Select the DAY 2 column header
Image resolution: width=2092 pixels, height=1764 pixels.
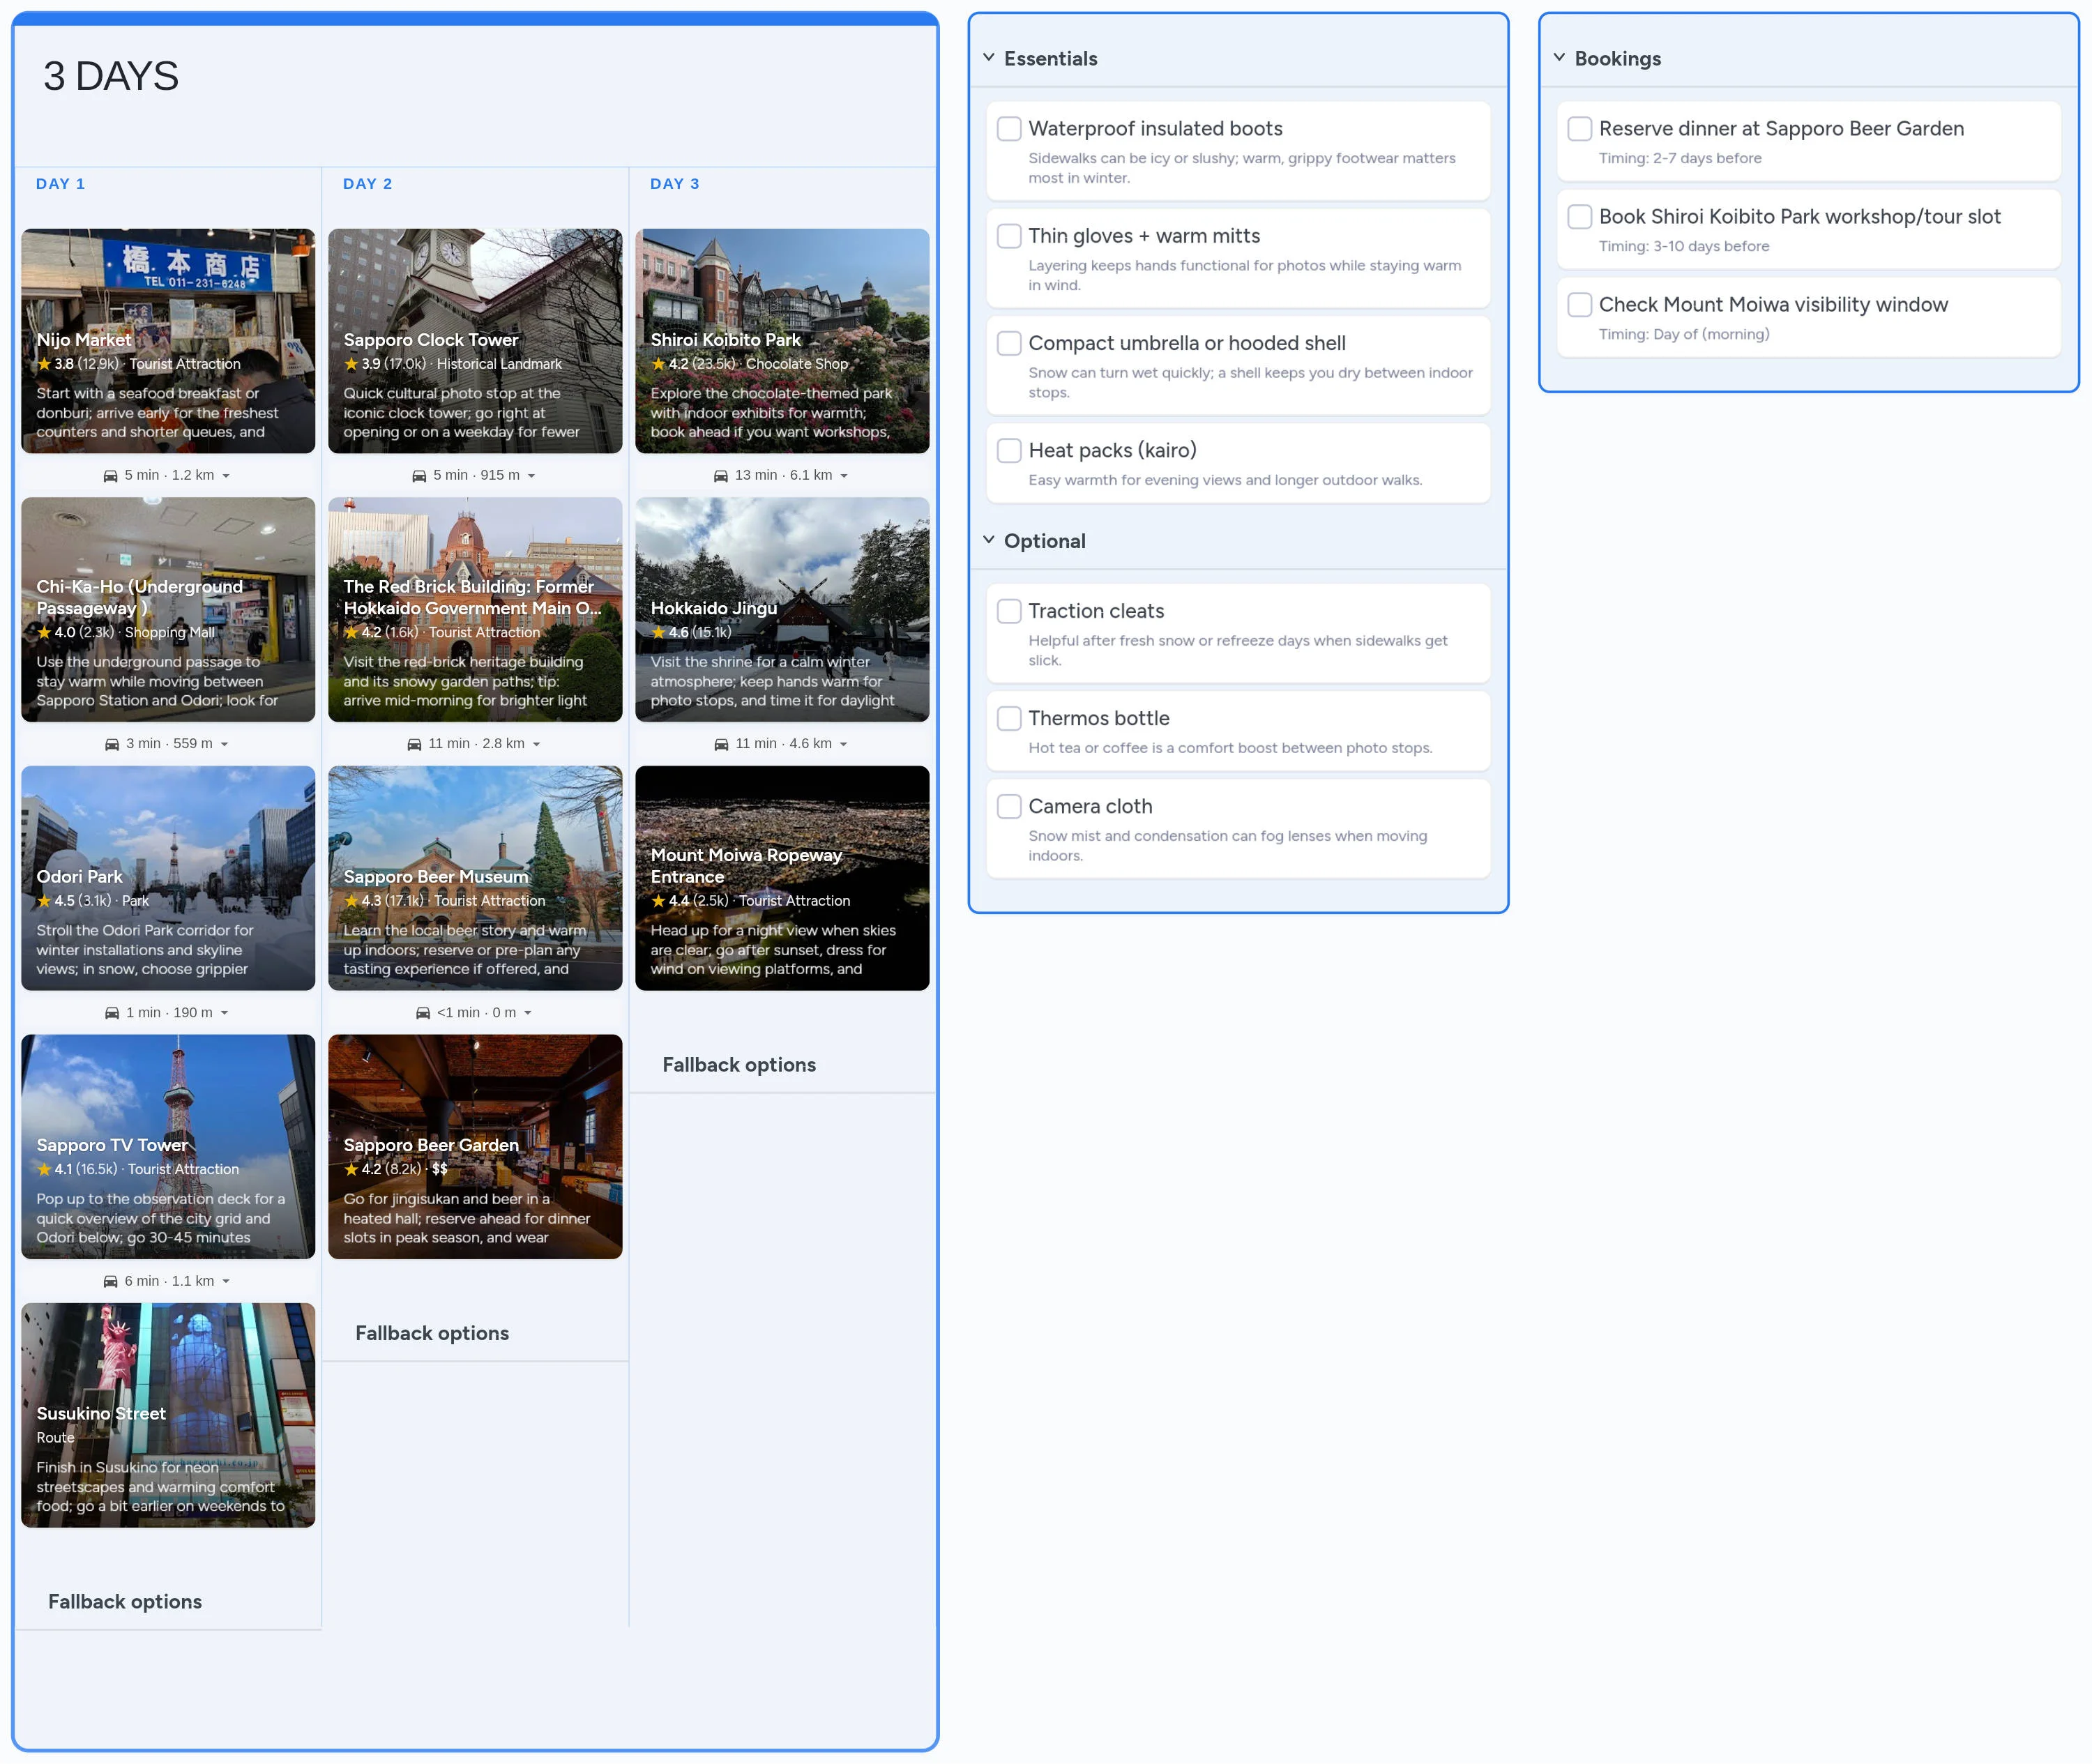(x=368, y=183)
